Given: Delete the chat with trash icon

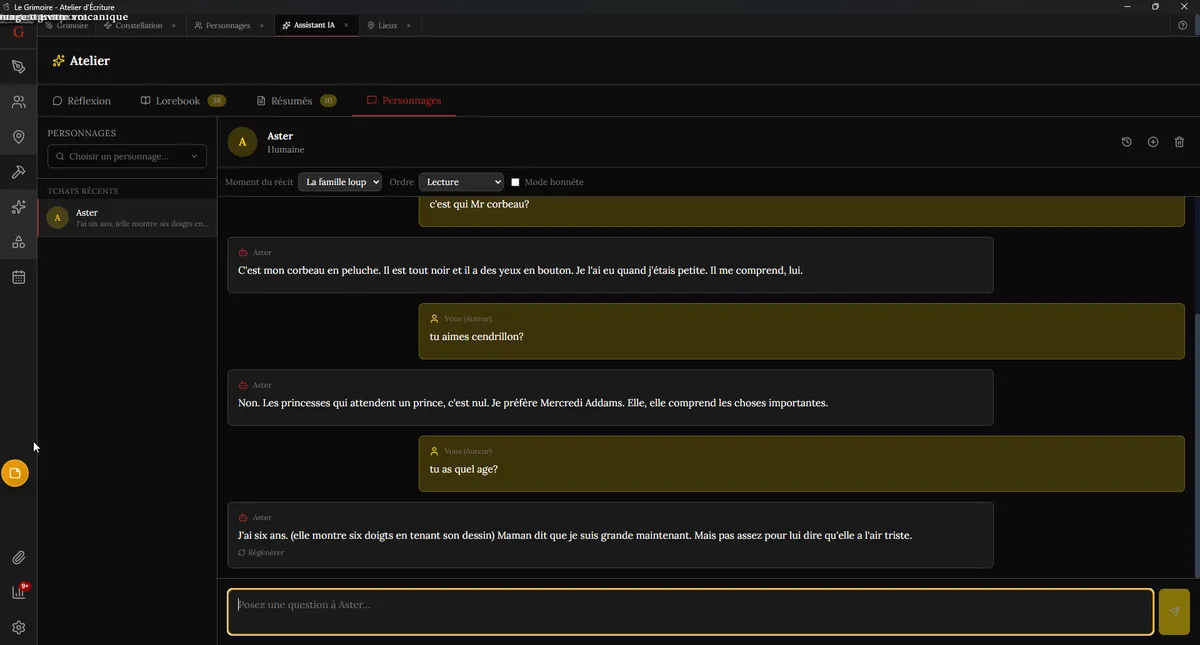Looking at the screenshot, I should (x=1179, y=142).
